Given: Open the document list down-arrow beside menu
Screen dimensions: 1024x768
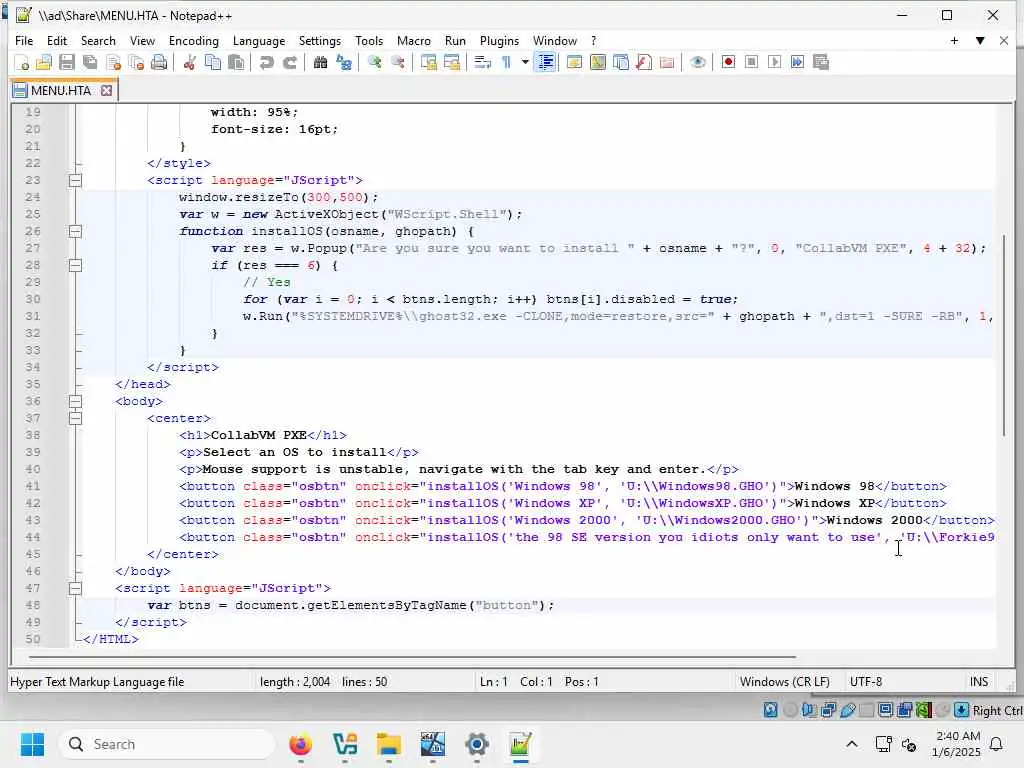Looking at the screenshot, I should click(980, 40).
